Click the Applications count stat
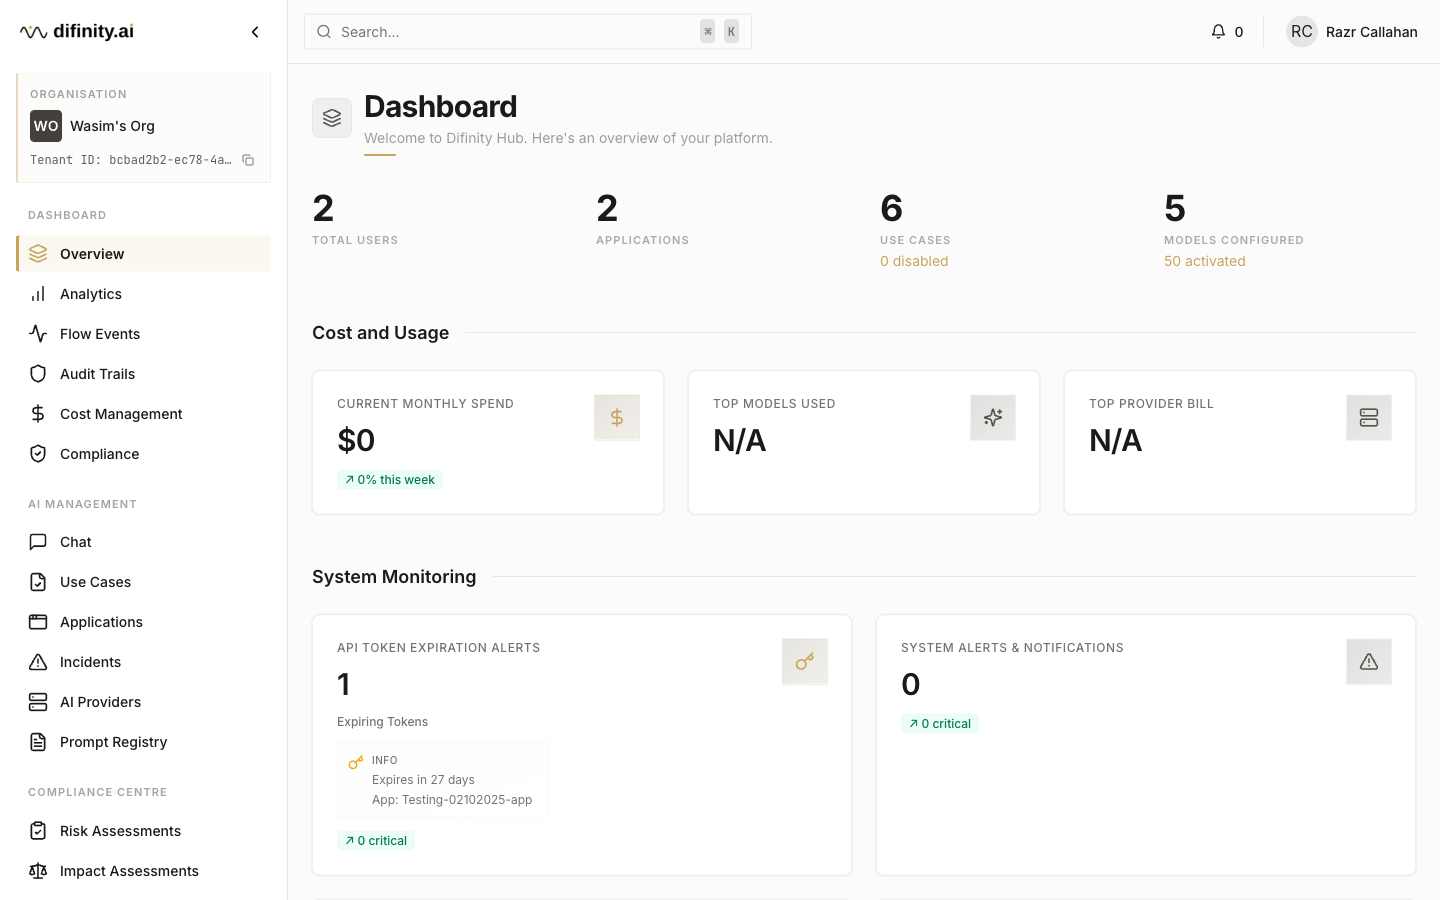 point(642,219)
